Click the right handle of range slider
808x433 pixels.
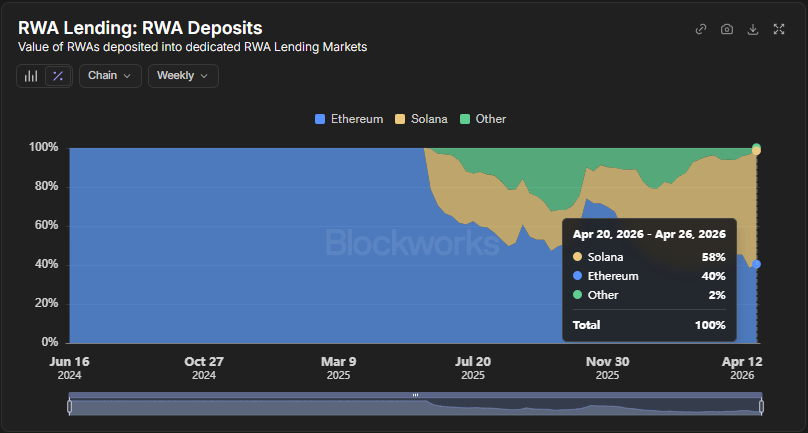[x=762, y=406]
